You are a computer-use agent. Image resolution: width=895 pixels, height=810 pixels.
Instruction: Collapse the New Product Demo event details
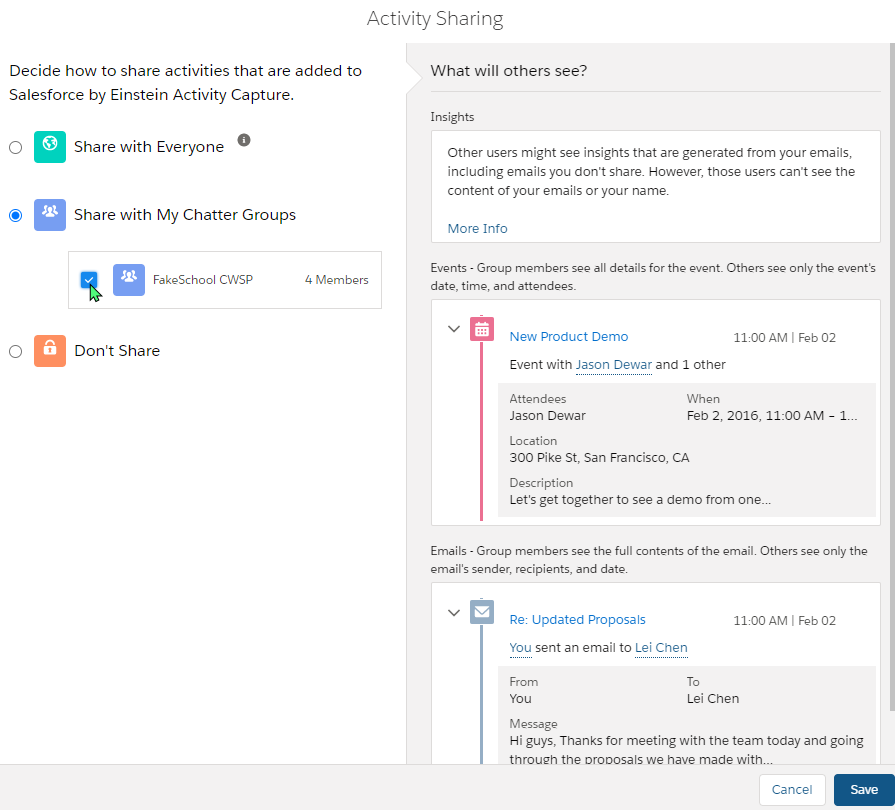454,329
